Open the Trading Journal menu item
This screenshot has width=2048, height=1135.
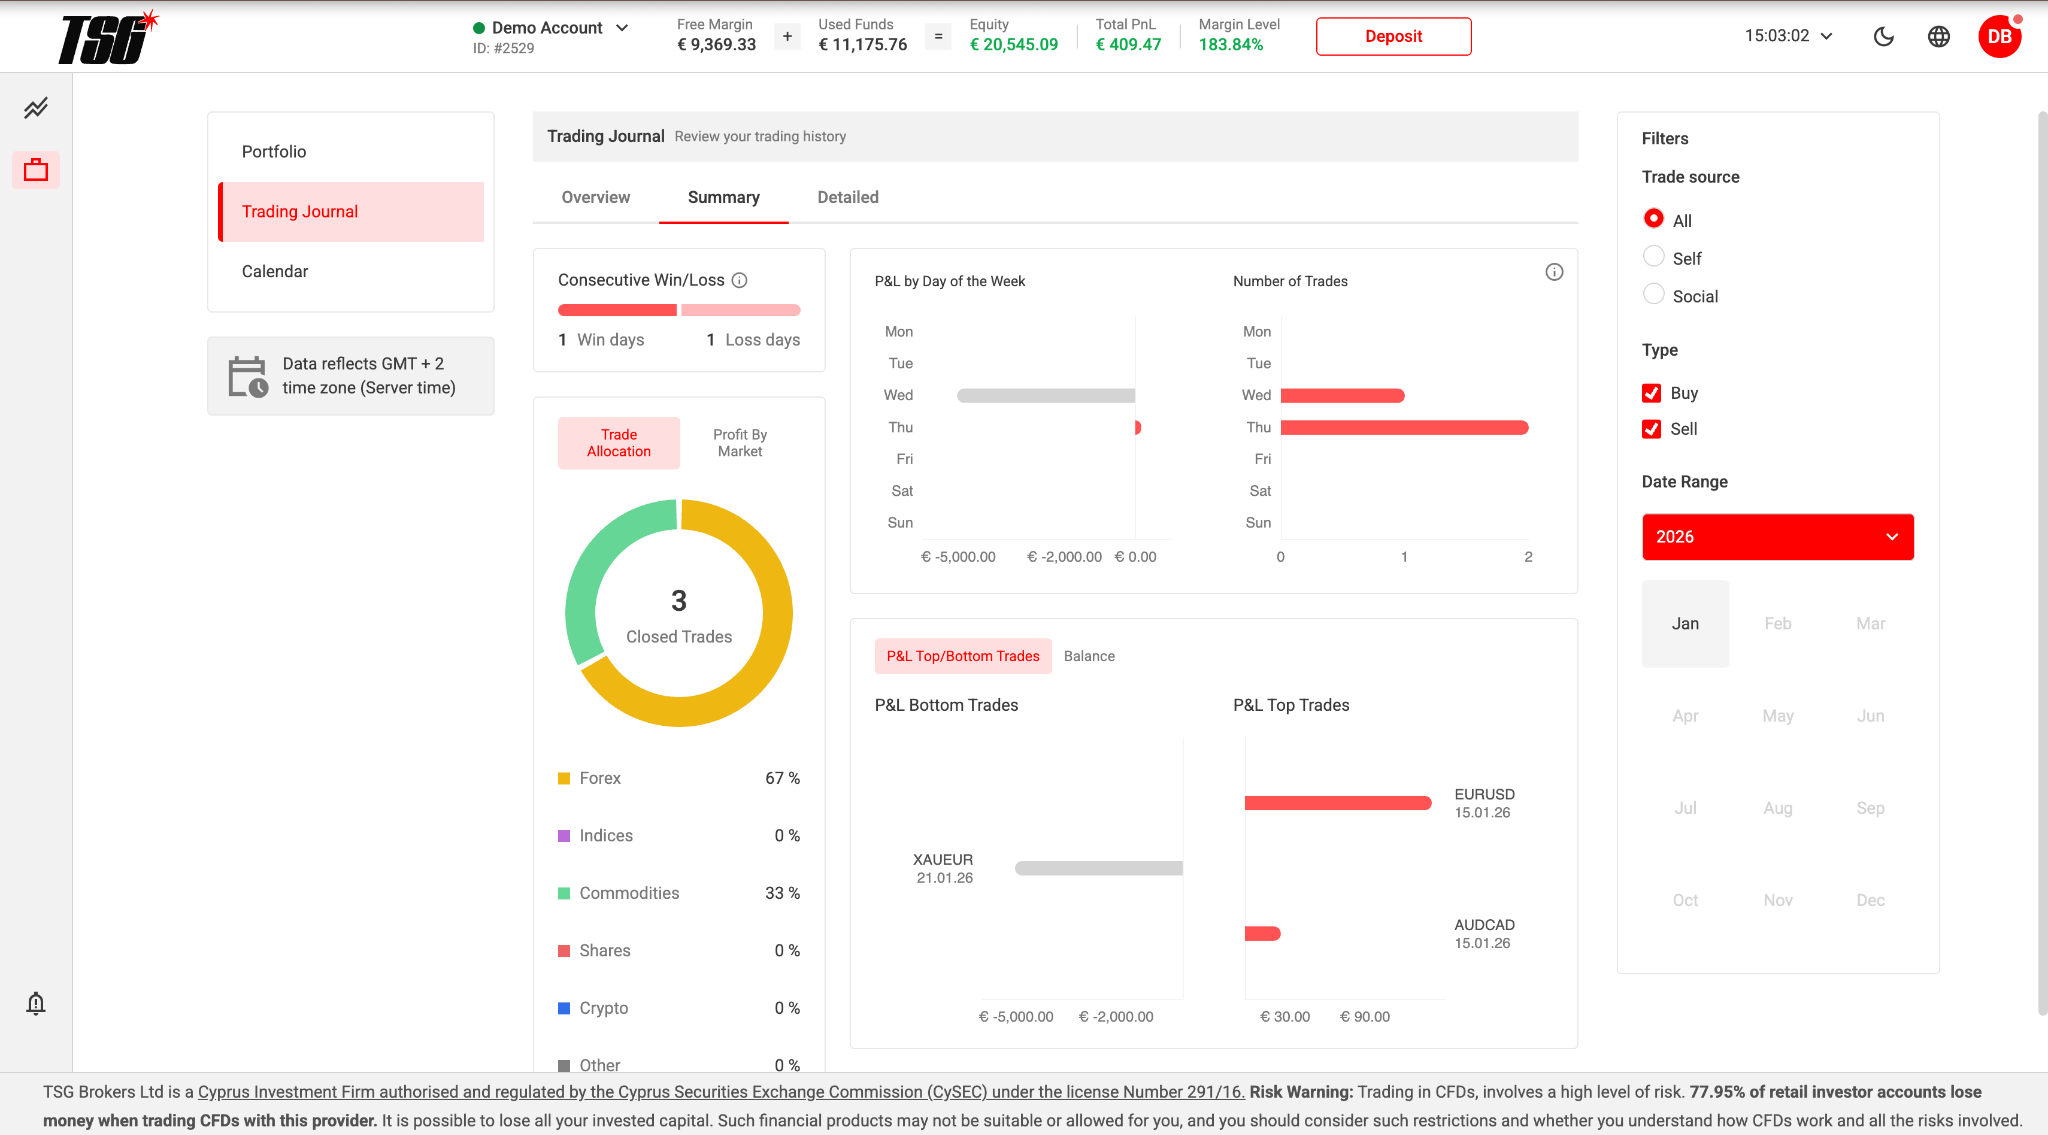(x=351, y=212)
